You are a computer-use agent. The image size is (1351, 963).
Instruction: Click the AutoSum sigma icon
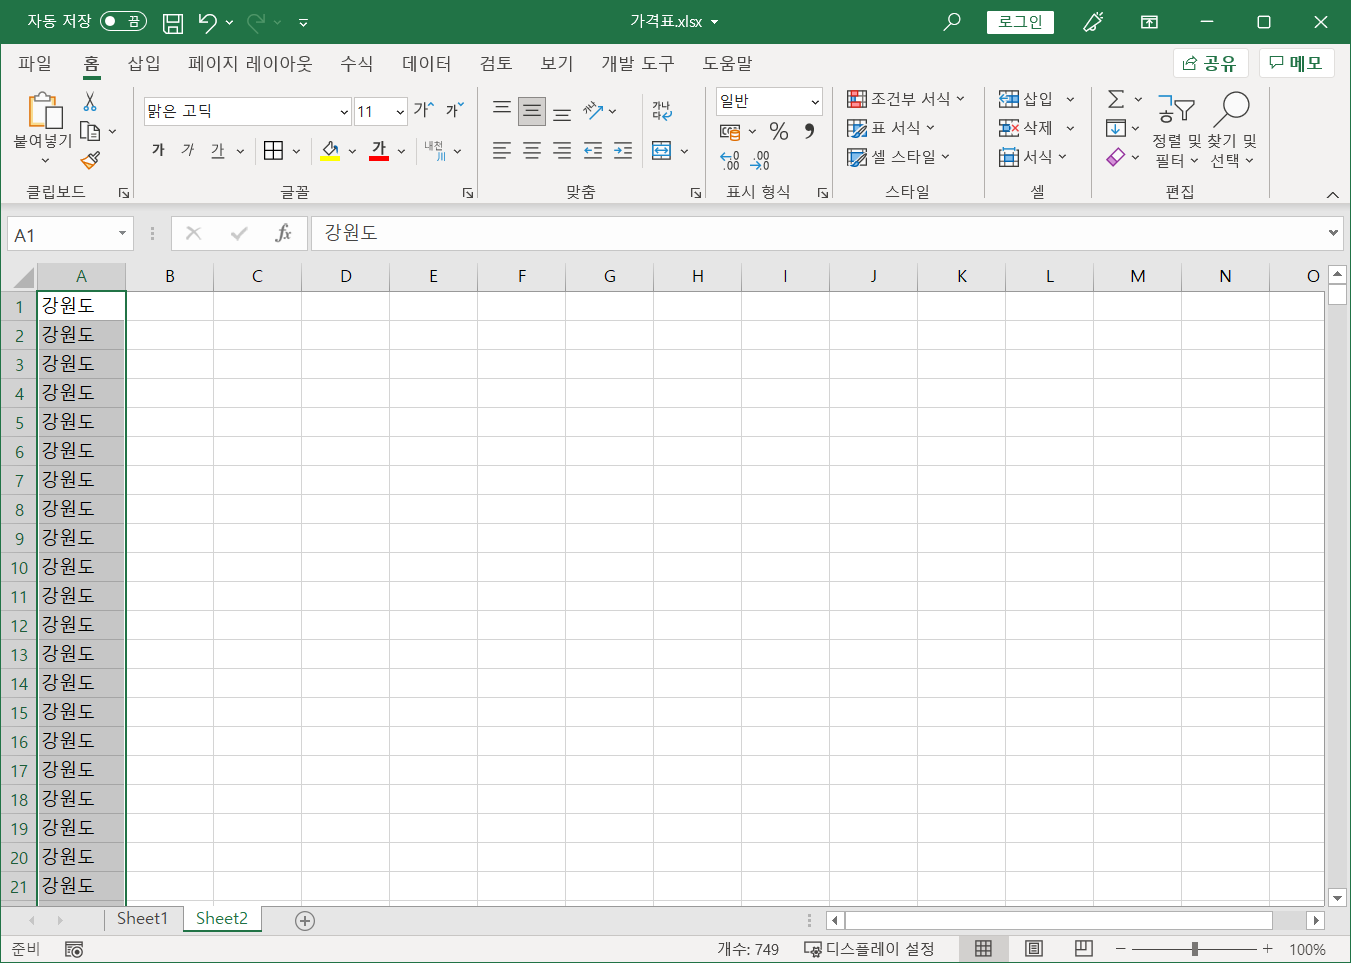coord(1116,99)
